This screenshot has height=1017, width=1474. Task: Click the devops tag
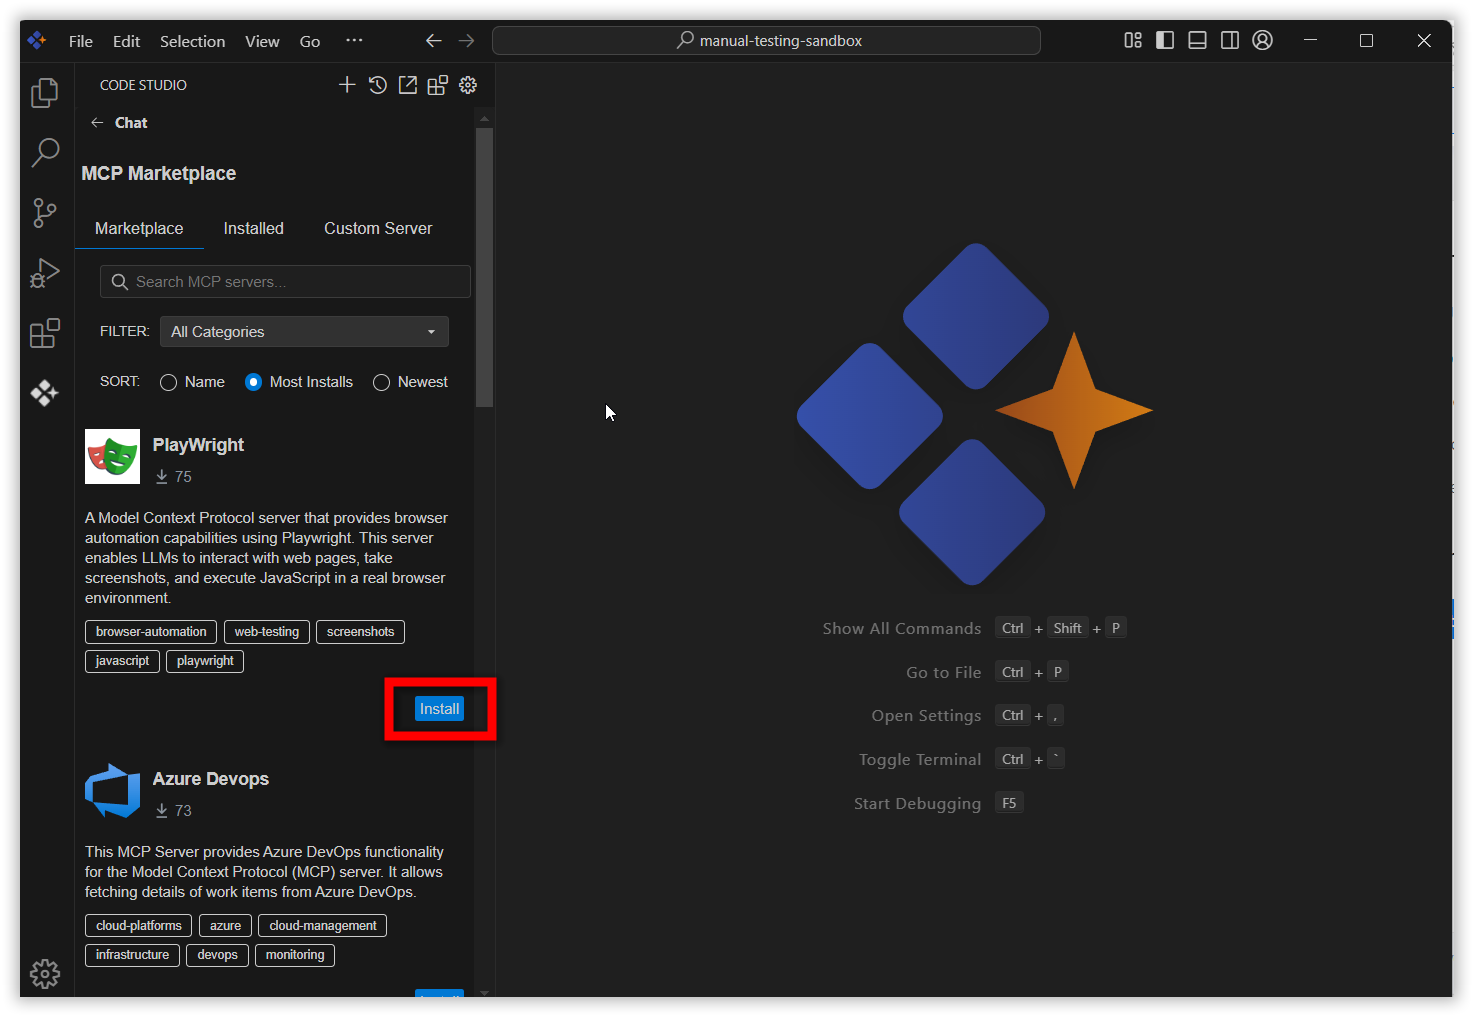coord(217,955)
